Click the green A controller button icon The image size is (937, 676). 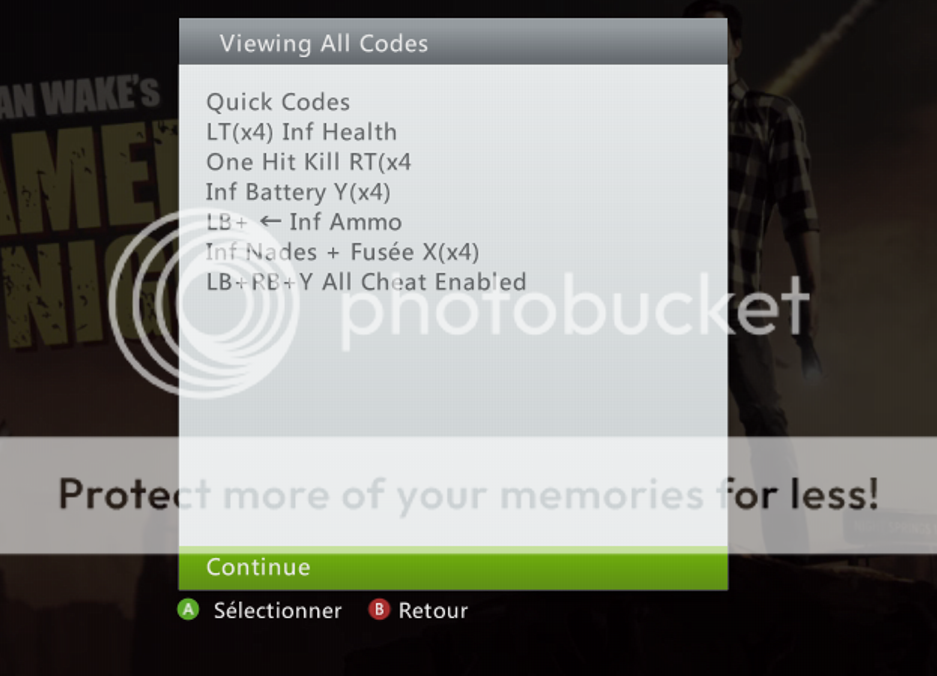click(x=188, y=610)
